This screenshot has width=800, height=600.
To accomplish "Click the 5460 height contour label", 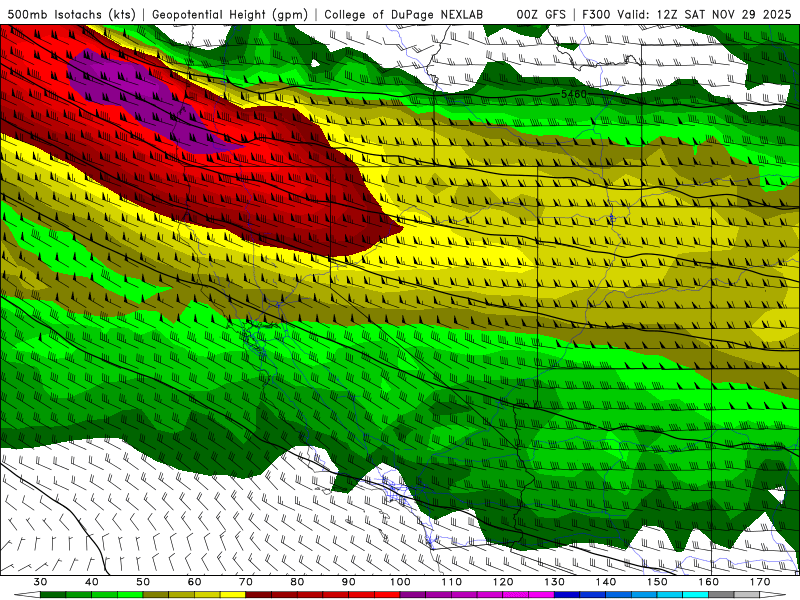I will 573,94.
